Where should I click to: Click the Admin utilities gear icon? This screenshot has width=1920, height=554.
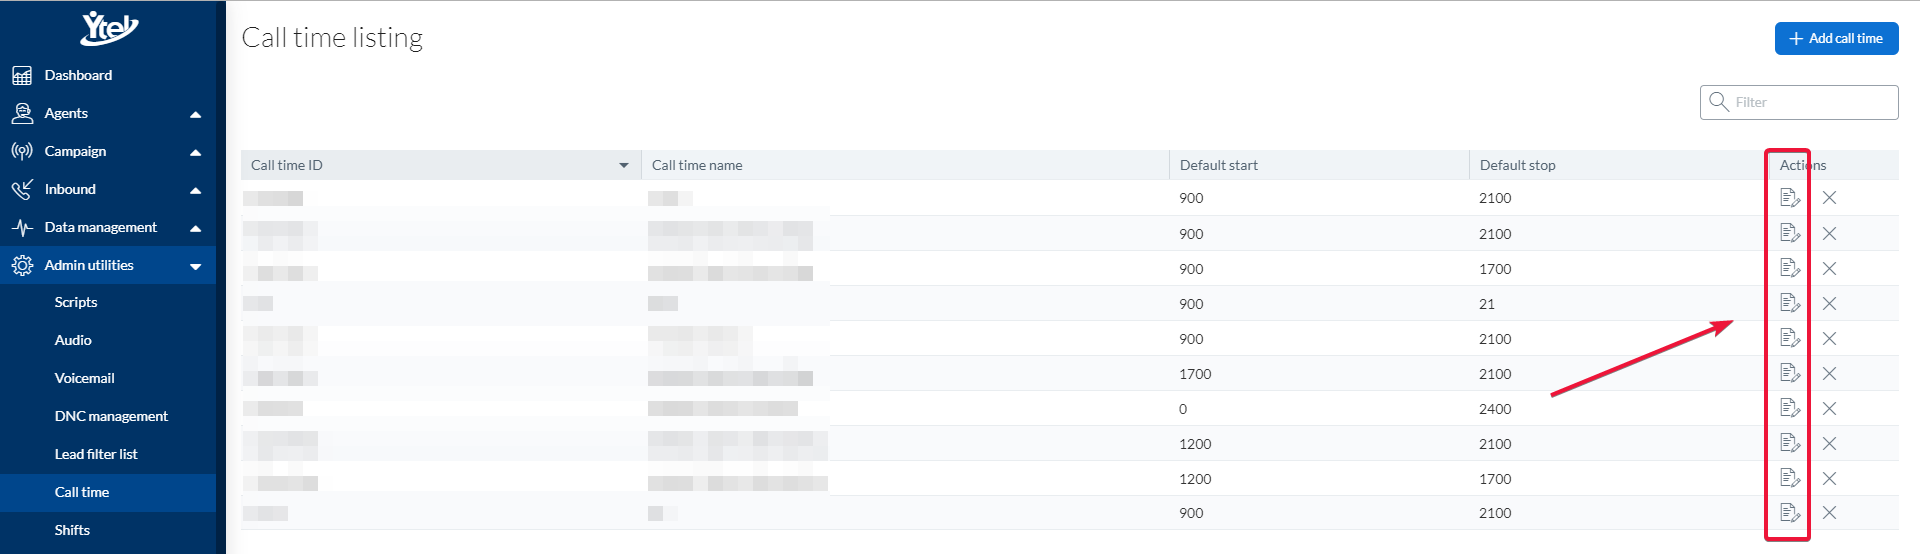click(x=22, y=265)
